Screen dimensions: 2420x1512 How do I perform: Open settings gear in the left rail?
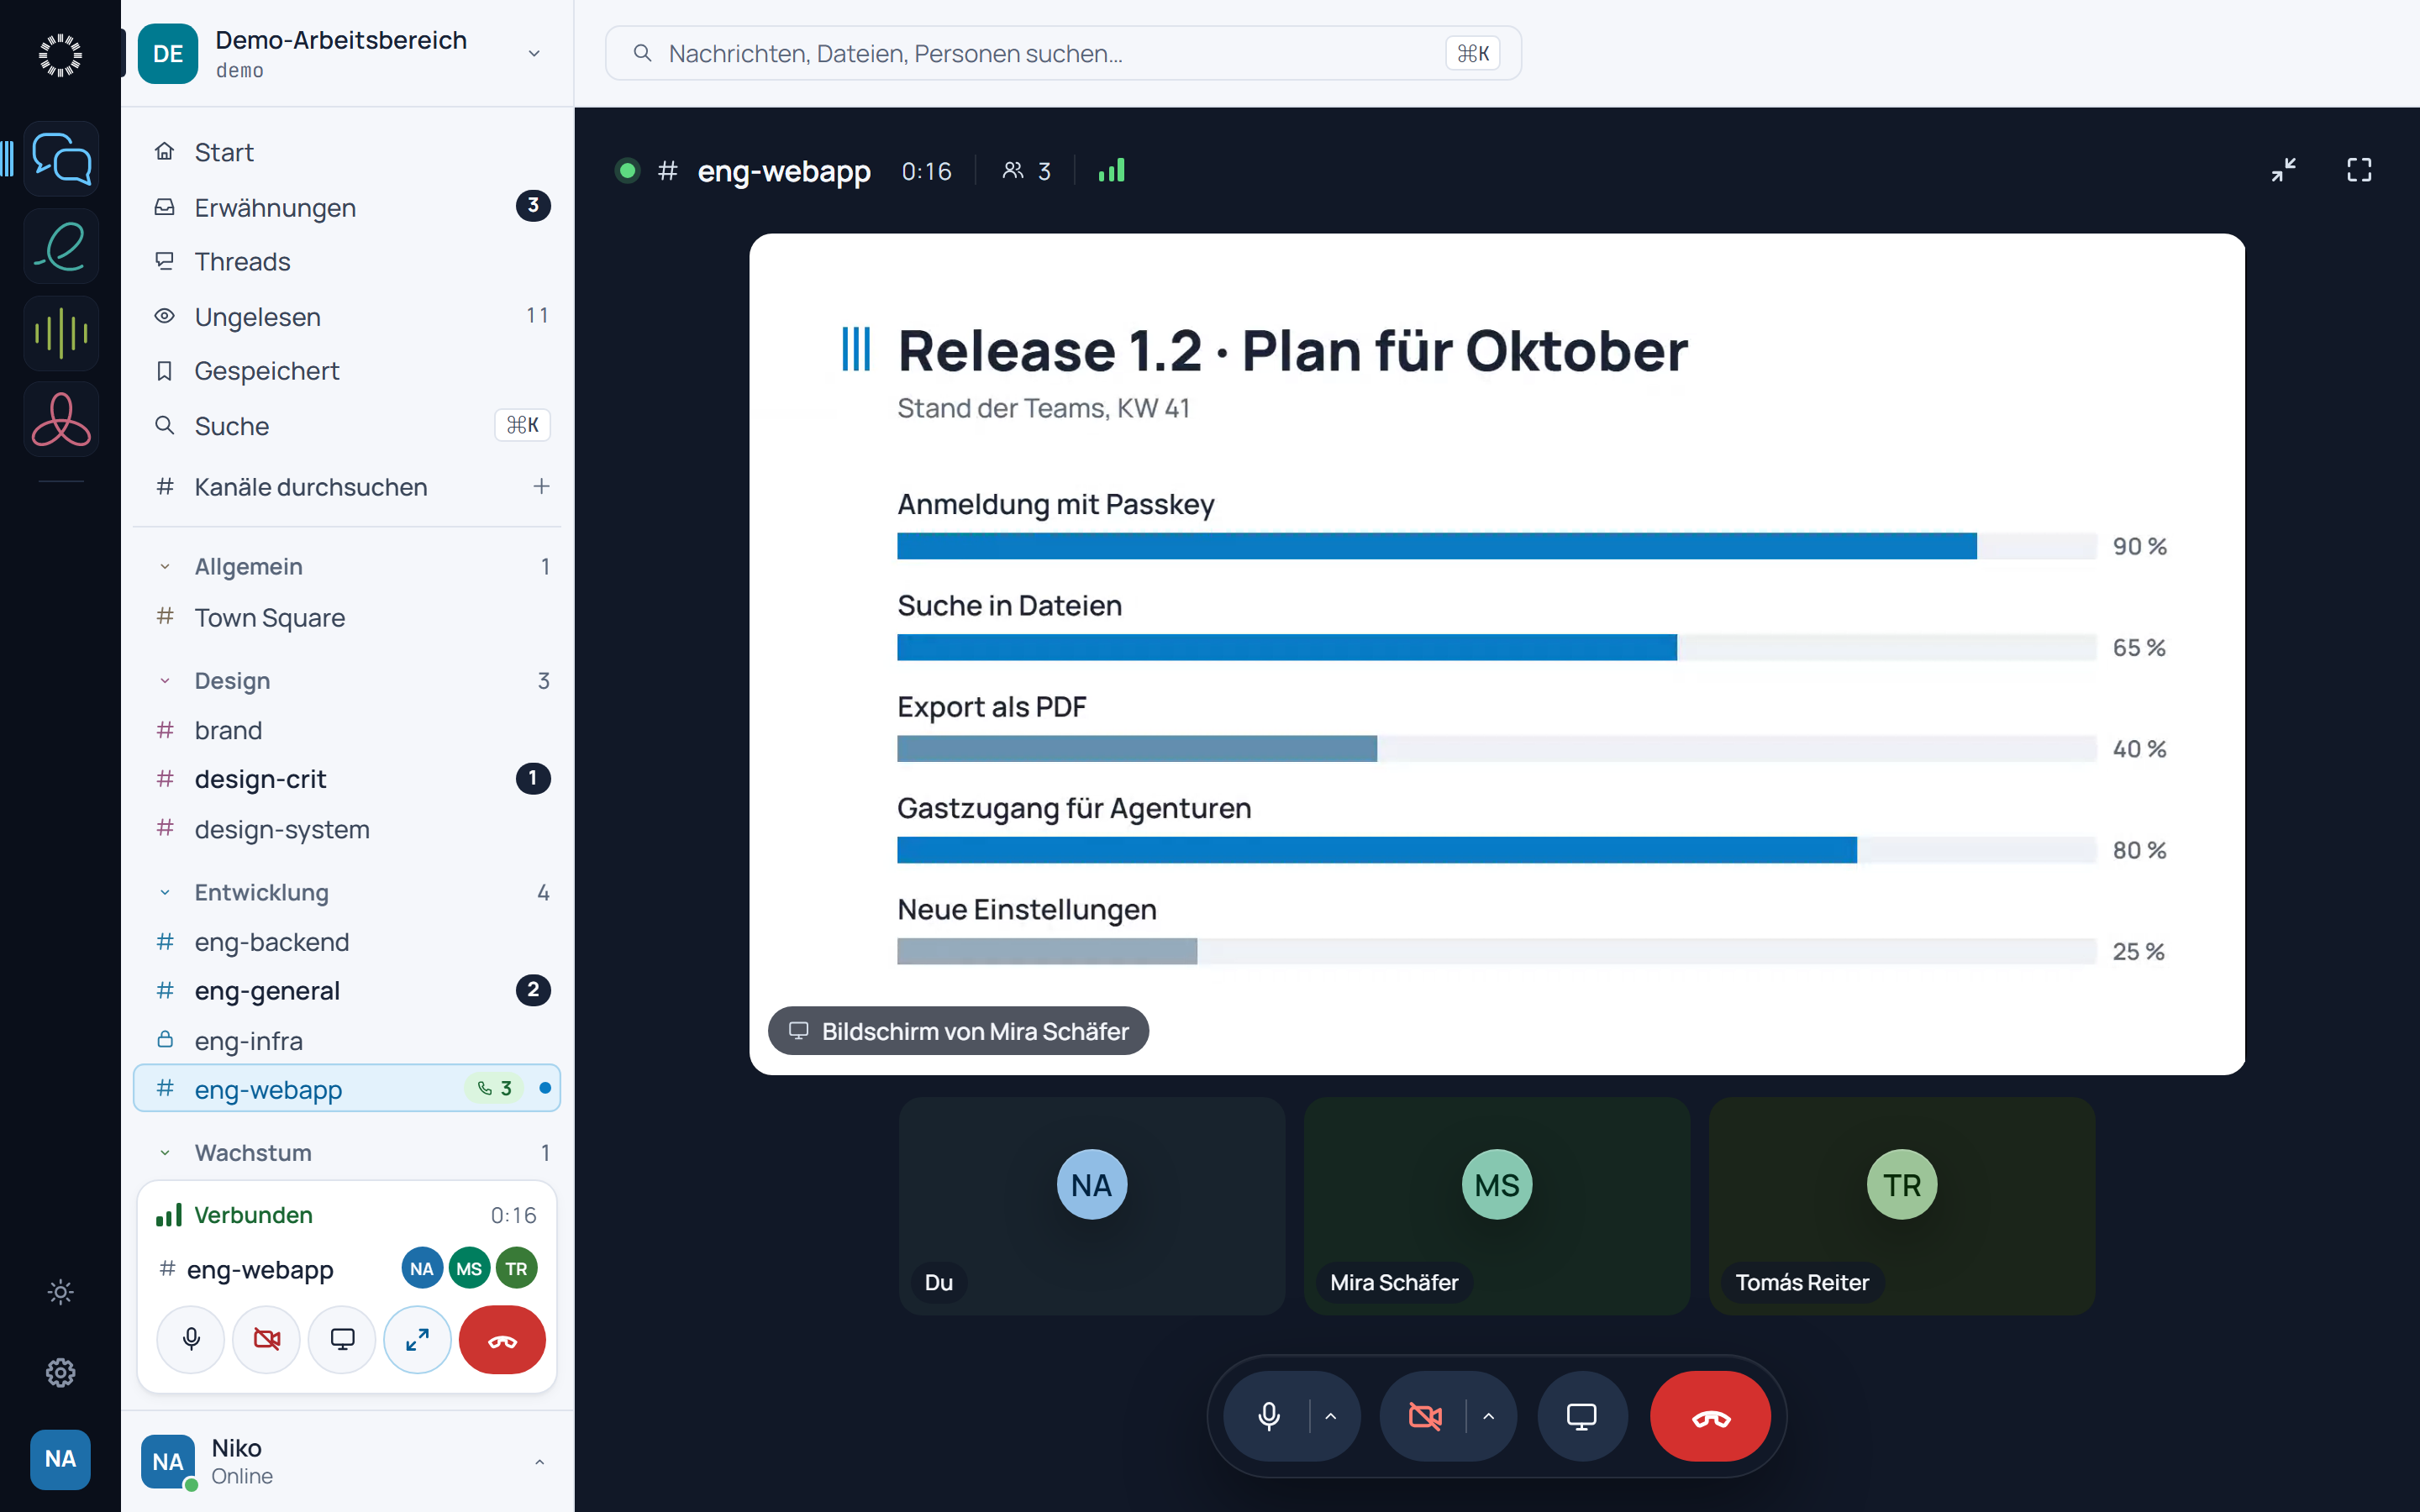(x=60, y=1372)
